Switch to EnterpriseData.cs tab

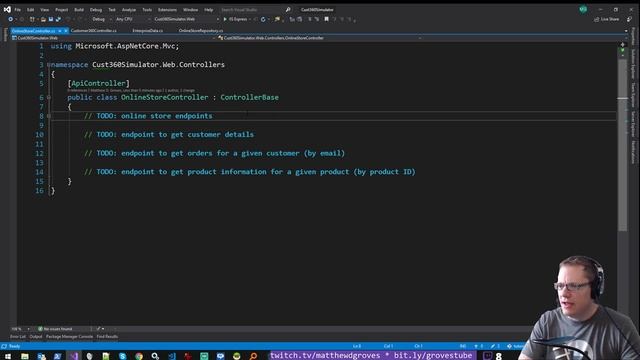[148, 31]
